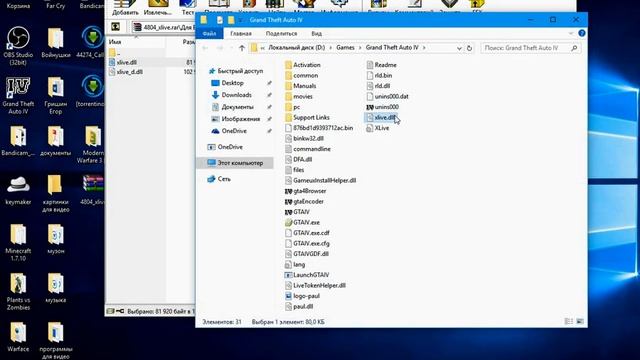Open the Plants vs Zombies desktop shortcut
This screenshot has width=640, height=360.
click(x=18, y=291)
